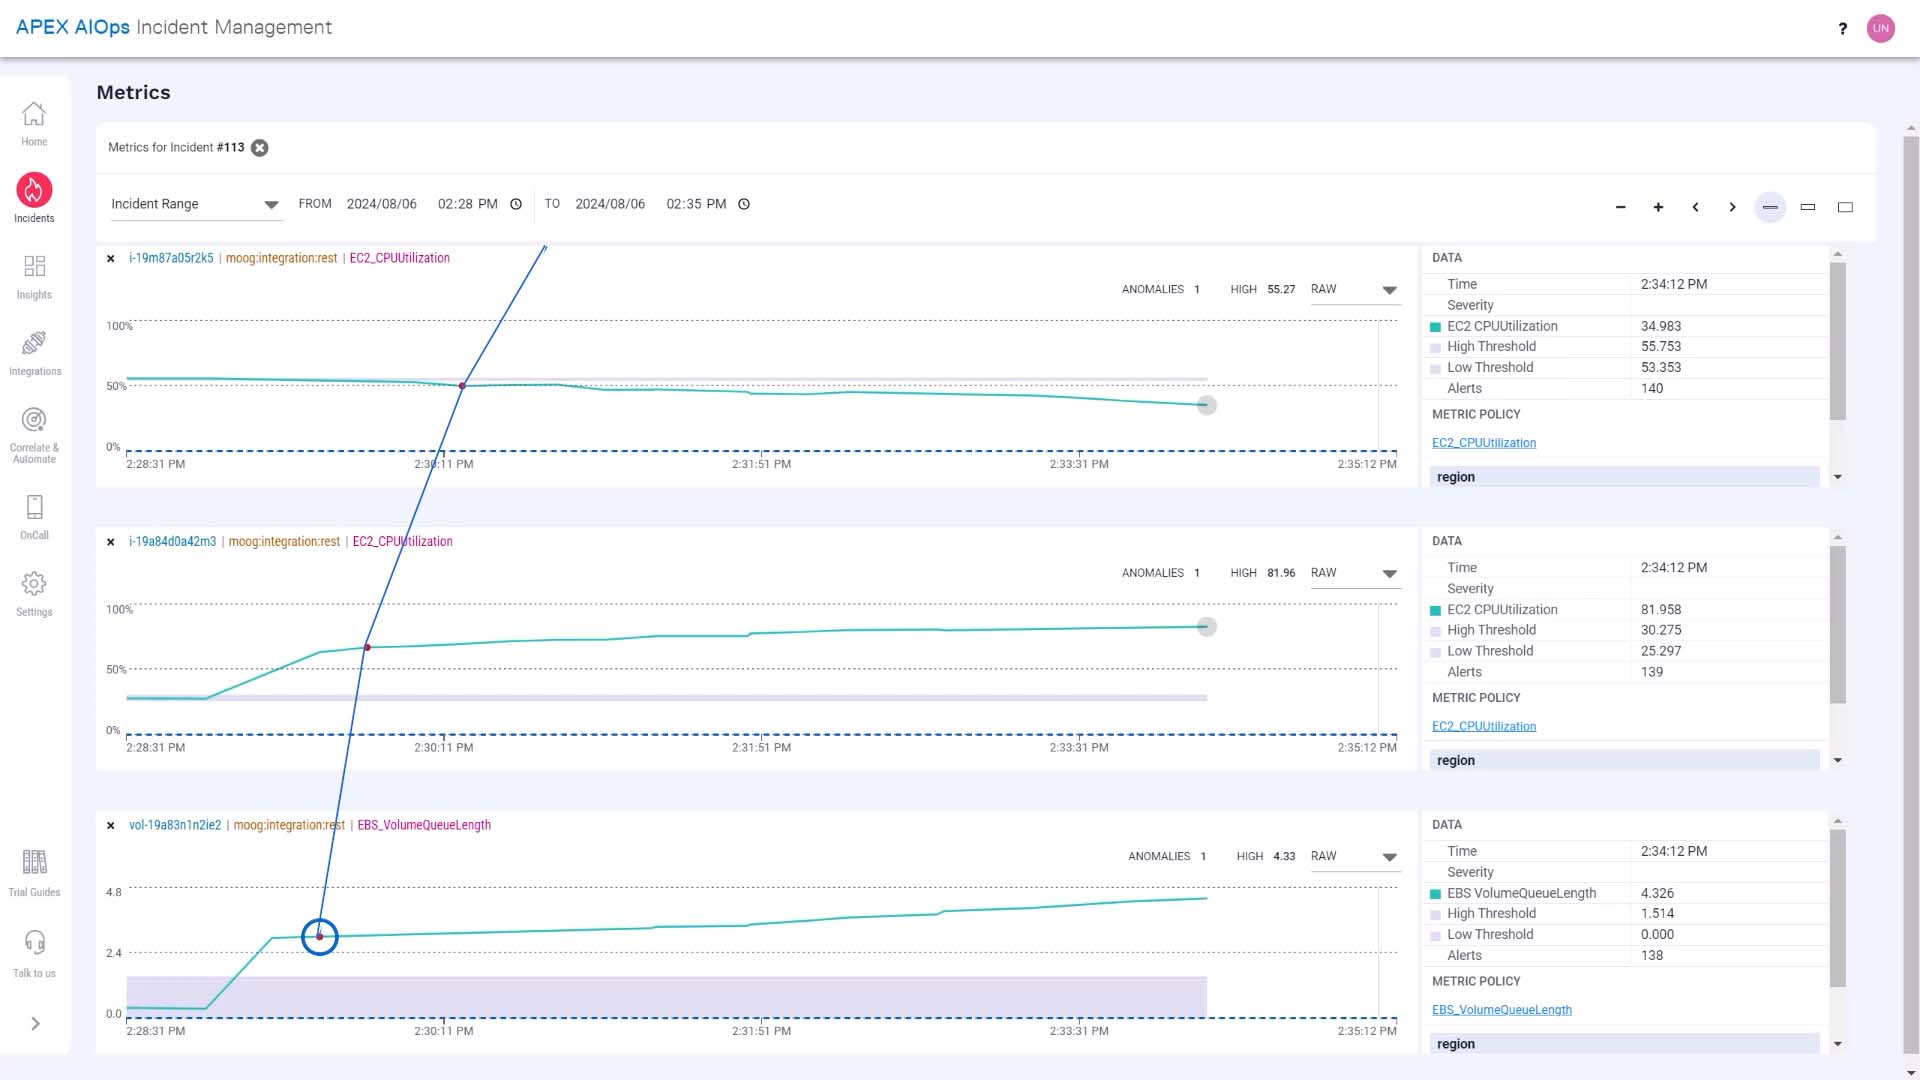The width and height of the screenshot is (1920, 1080).
Task: Click anomaly point on first CPU chart
Action: 462,386
